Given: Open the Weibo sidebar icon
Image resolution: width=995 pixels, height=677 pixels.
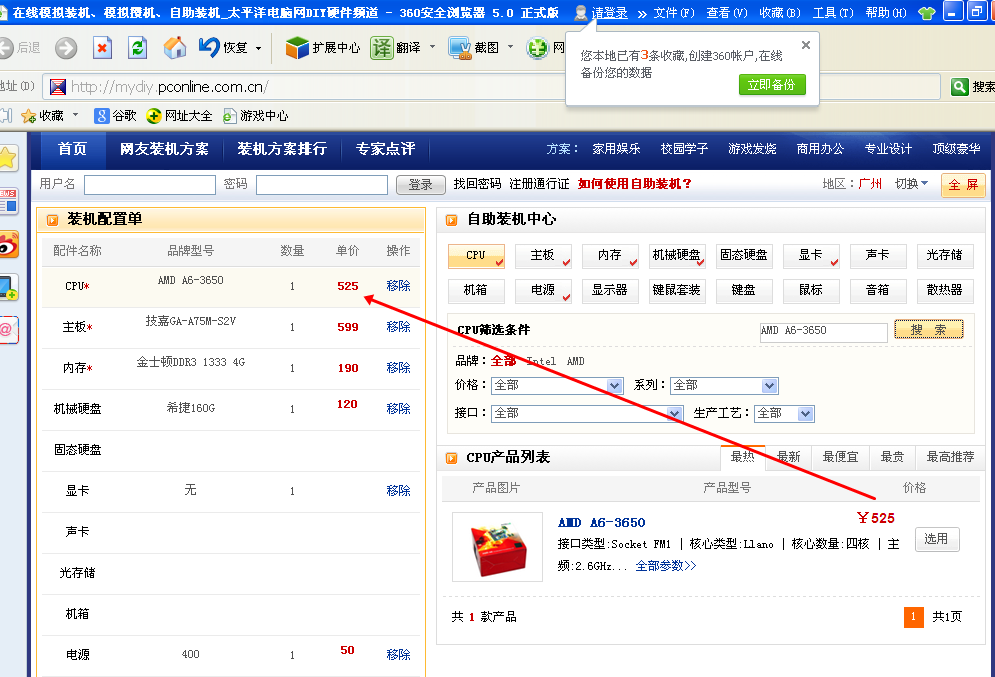Looking at the screenshot, I should 9,244.
